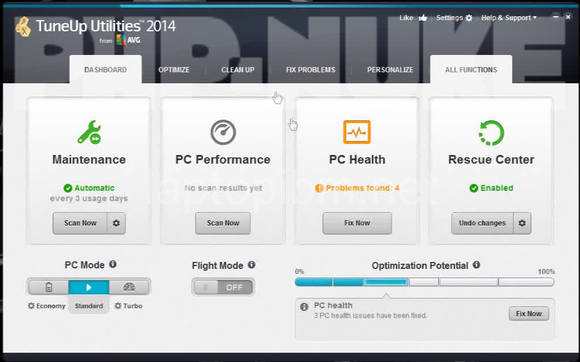
Task: Click the Turbo mode label
Action: point(133,306)
